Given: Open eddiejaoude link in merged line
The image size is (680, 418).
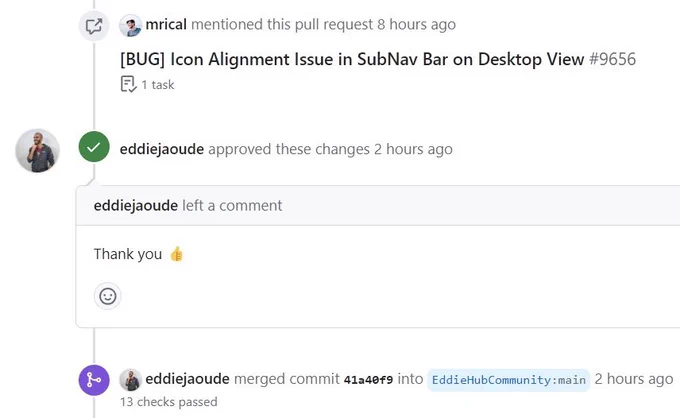Looking at the screenshot, I should 187,379.
